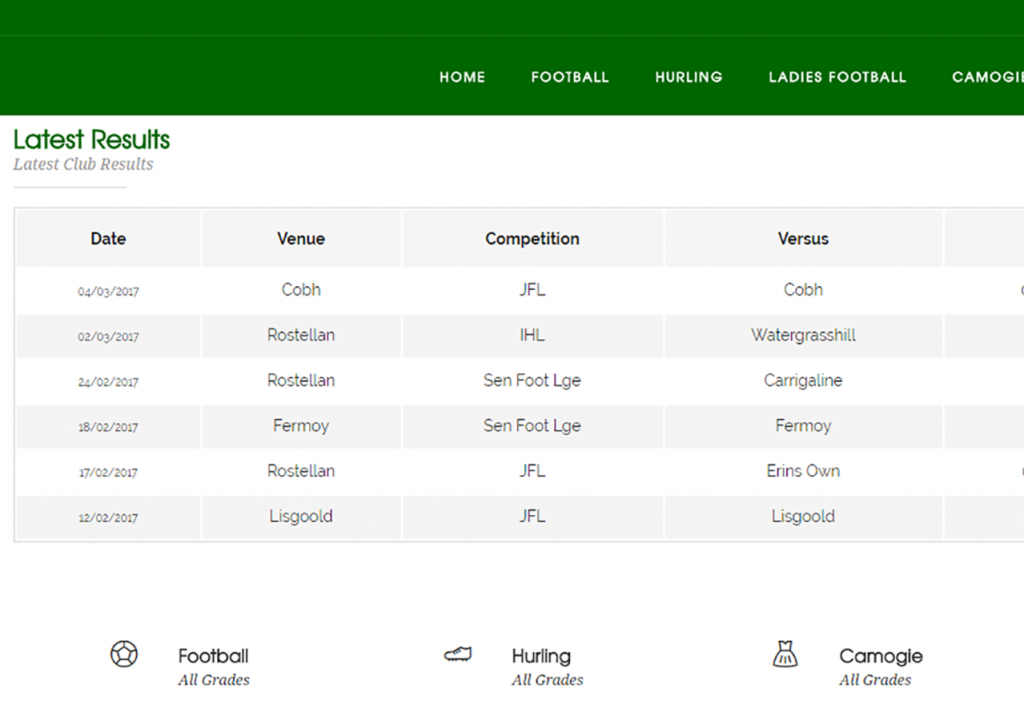Click JFL in the 12/02/2017 row
1024x721 pixels.
[532, 517]
